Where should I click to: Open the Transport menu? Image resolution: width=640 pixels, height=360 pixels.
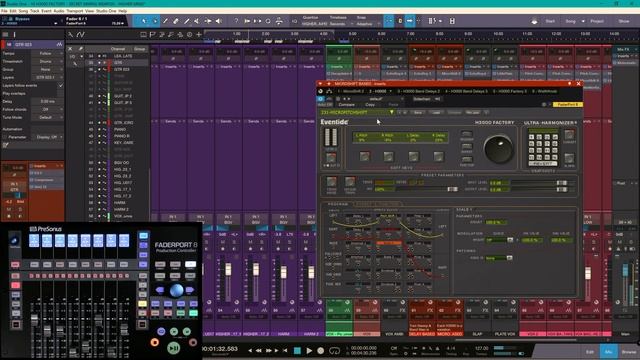[x=75, y=11]
